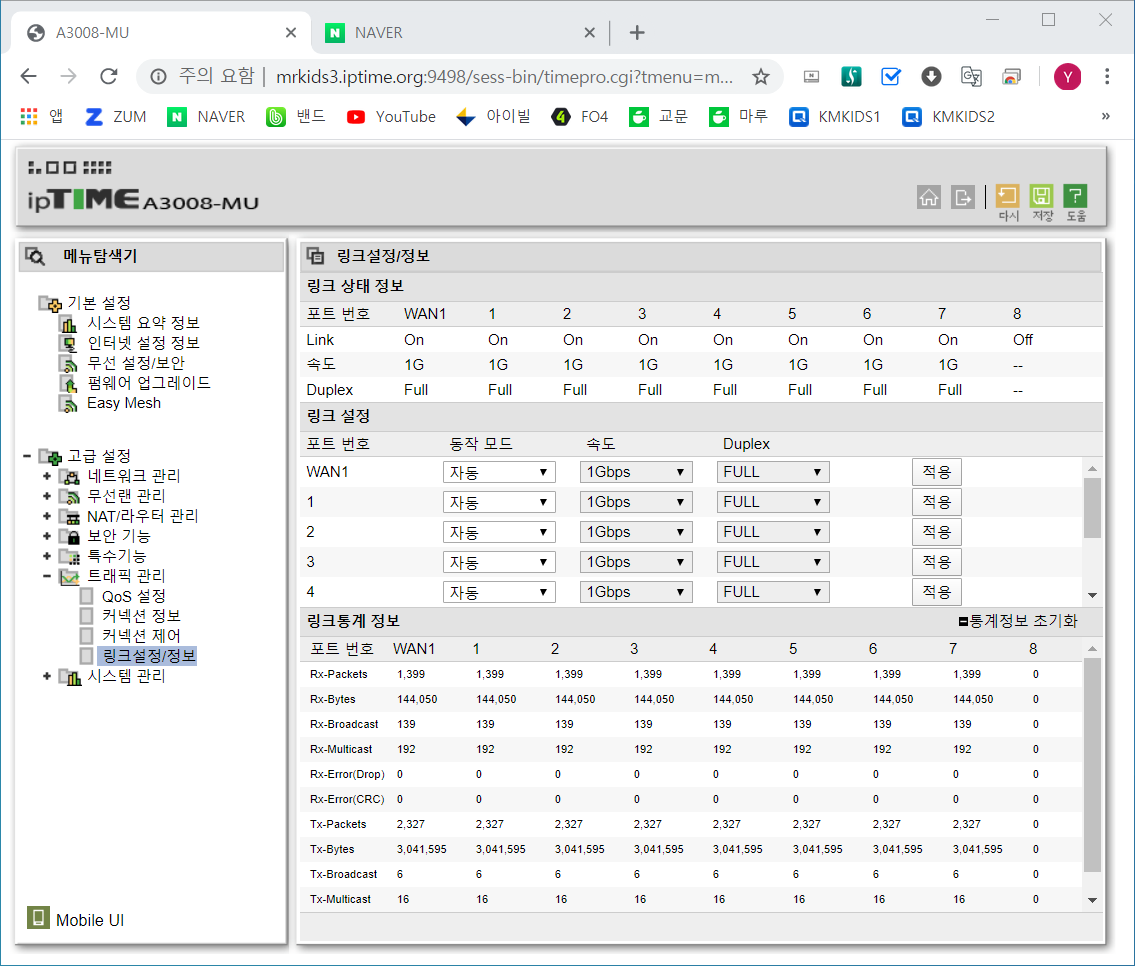Open the 통계정보 초기화 statistics reset

pos(1017,621)
